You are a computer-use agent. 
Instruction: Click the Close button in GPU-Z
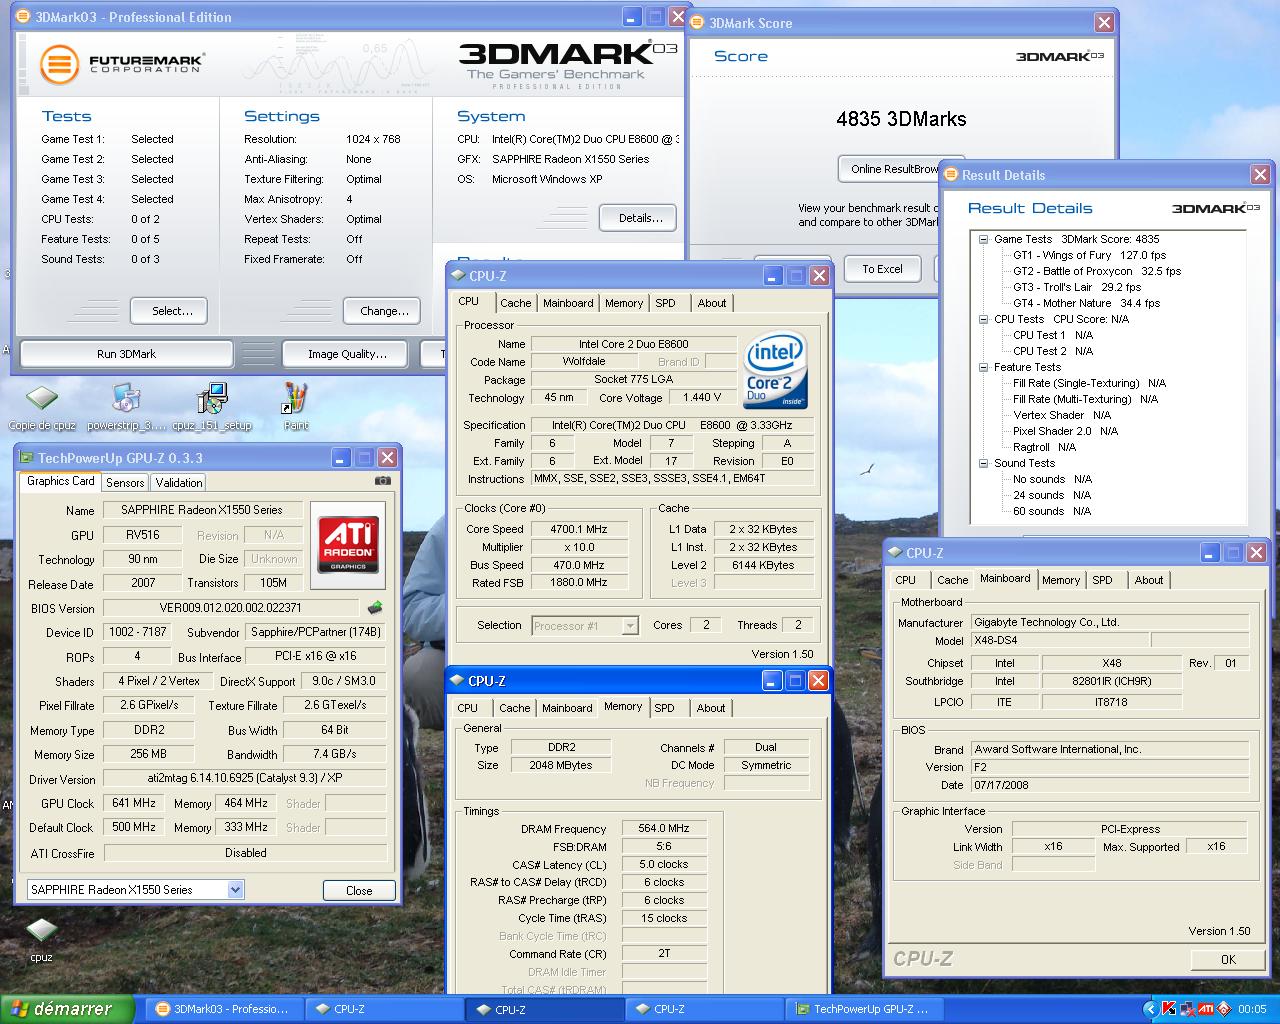pos(359,890)
